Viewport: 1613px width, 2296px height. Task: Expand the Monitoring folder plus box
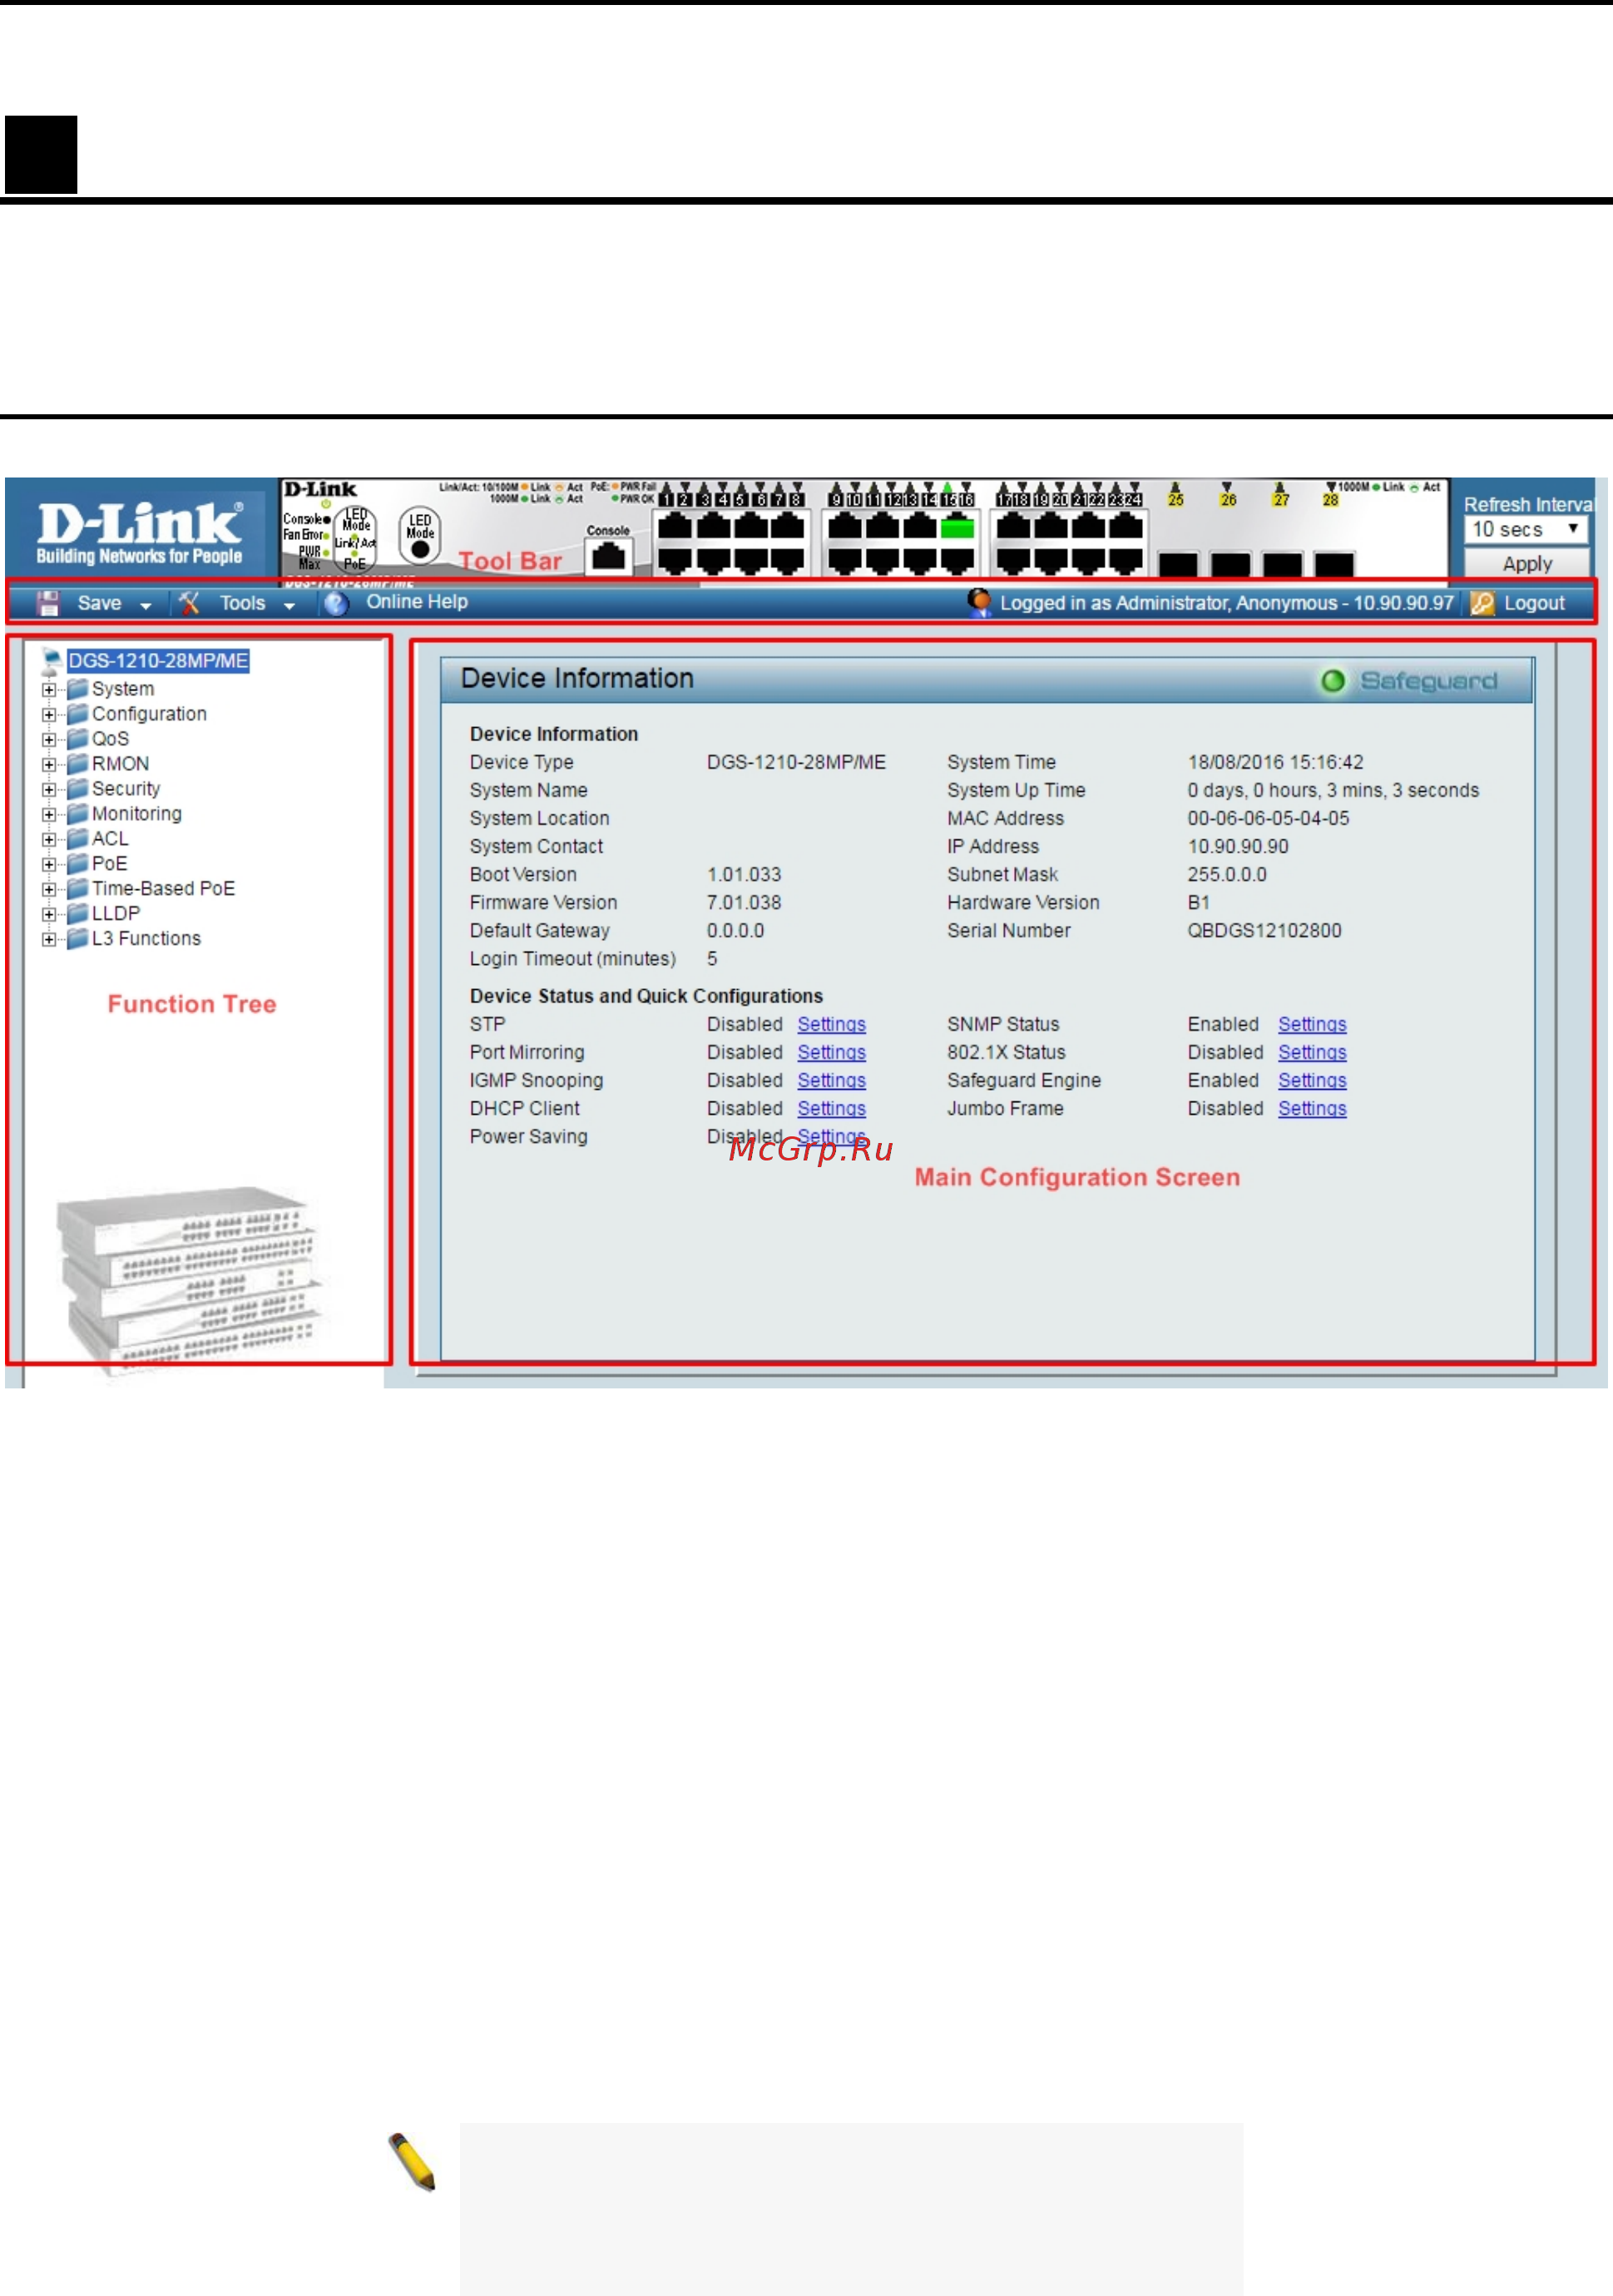click(49, 815)
